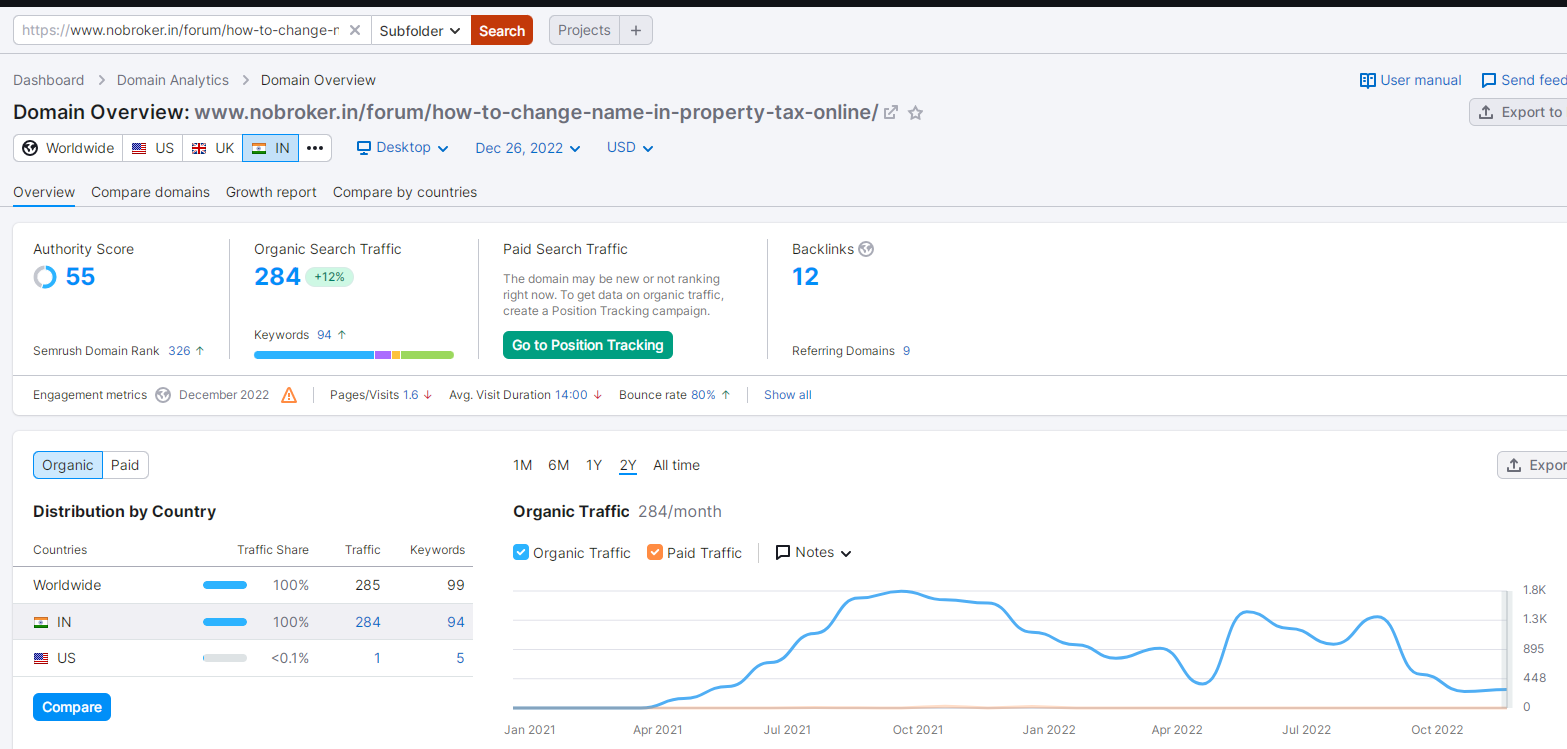Select the 1Y time range

pos(594,465)
